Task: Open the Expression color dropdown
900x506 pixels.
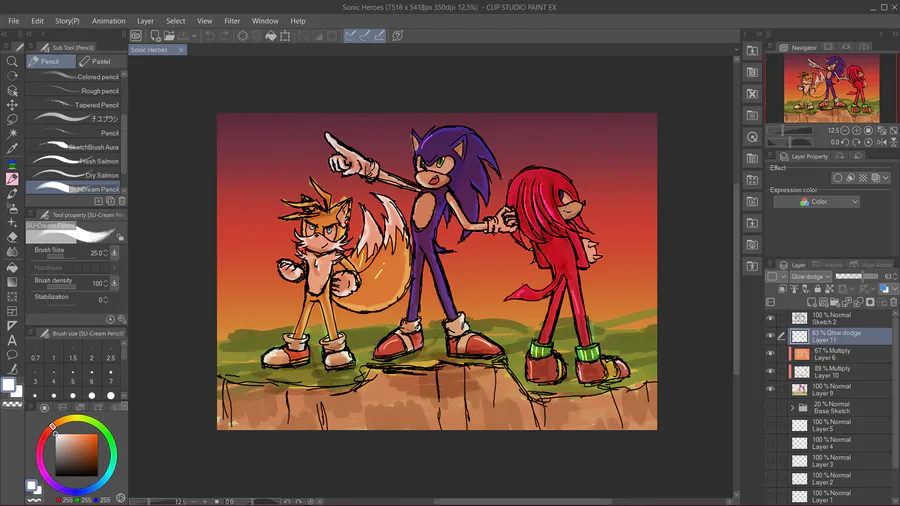Action: (816, 202)
